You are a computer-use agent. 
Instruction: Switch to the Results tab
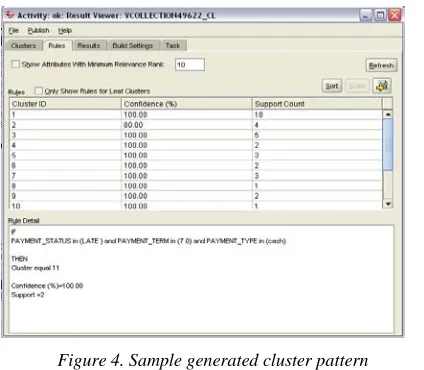point(89,46)
